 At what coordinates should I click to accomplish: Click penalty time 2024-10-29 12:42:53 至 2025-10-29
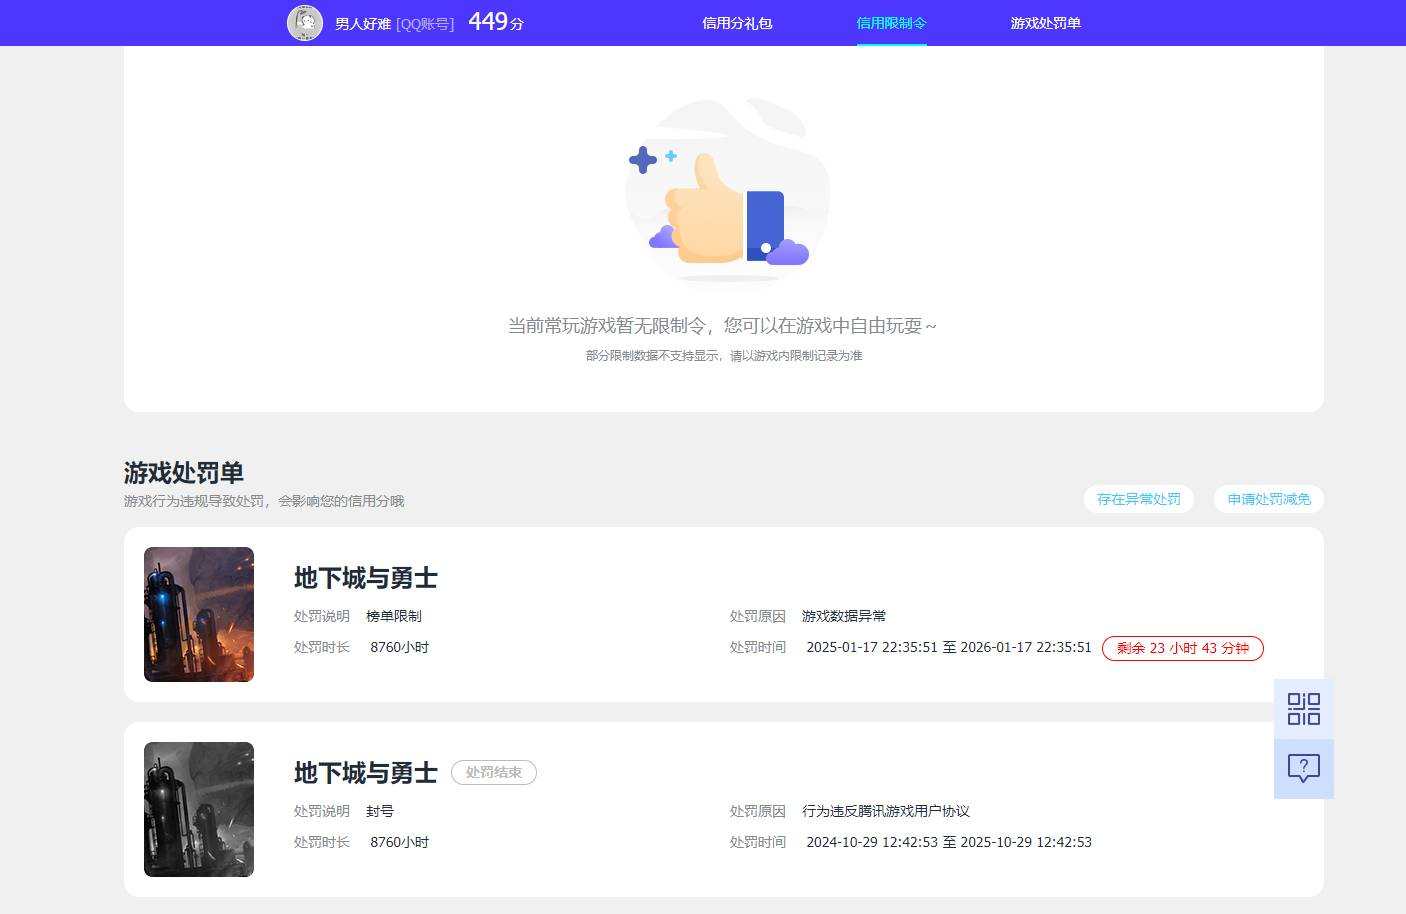(949, 842)
